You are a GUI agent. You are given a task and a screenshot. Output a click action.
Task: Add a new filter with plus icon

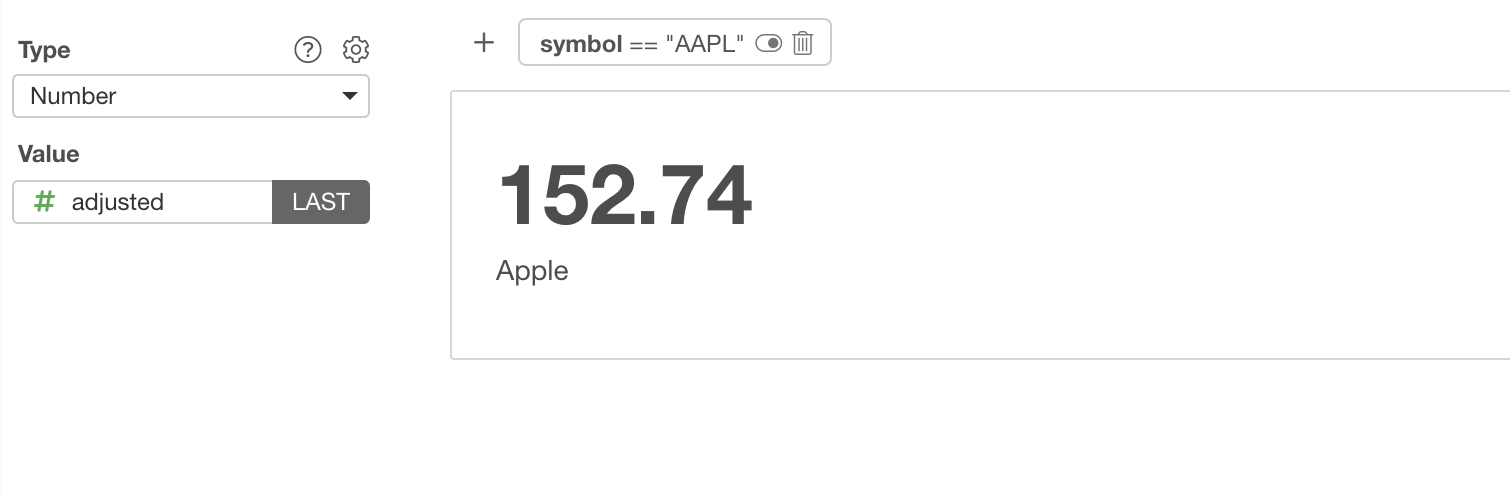click(484, 42)
